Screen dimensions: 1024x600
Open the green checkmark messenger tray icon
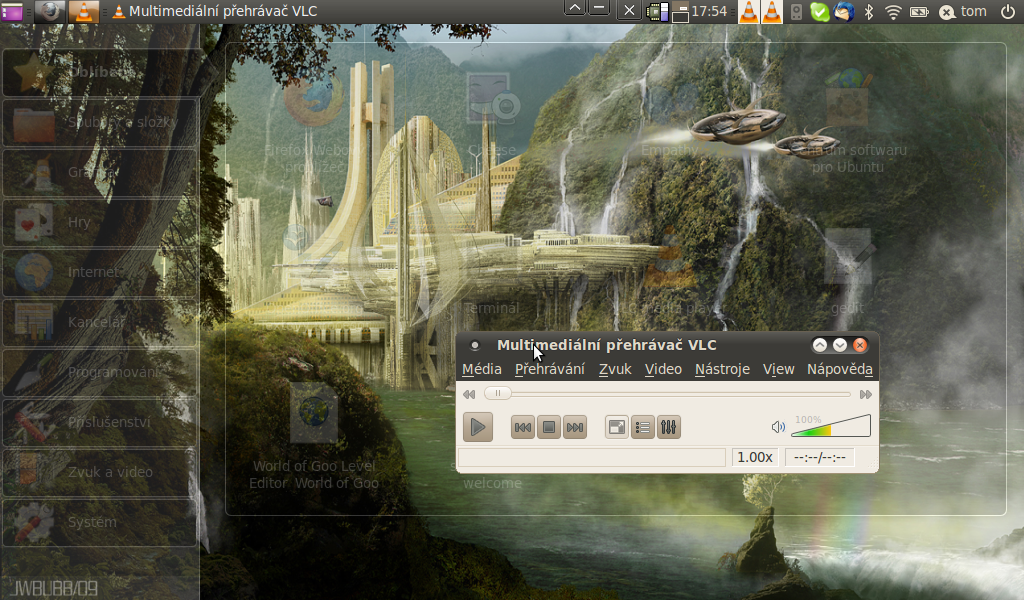[x=820, y=12]
